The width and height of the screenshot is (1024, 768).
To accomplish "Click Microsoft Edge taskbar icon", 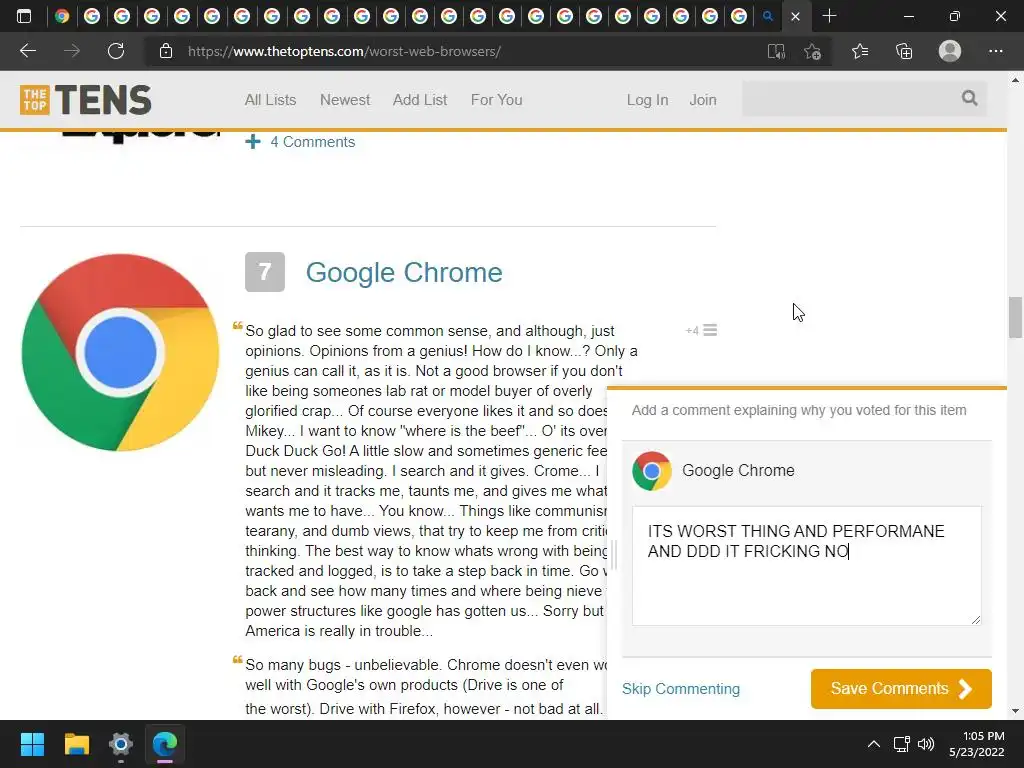I will [x=165, y=744].
